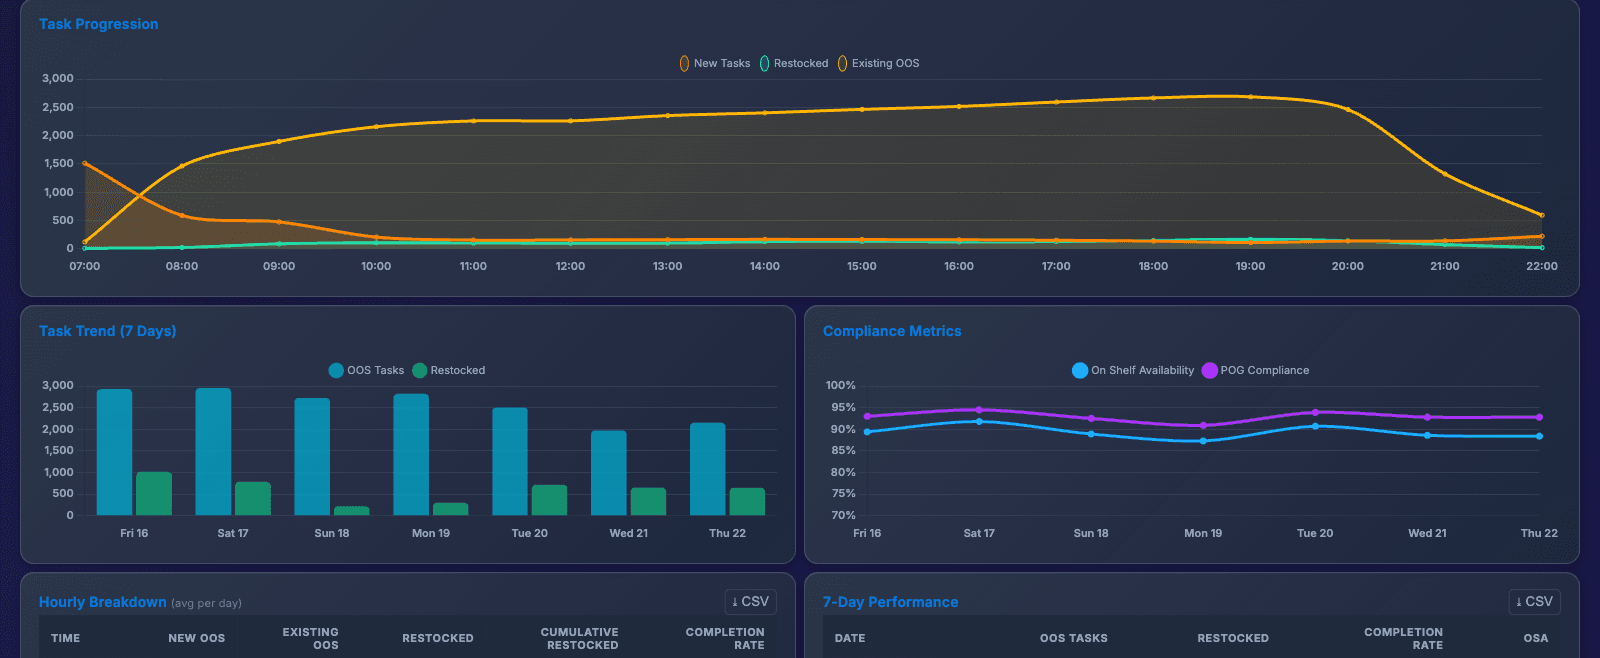Toggle the Existing OOS legend series
Image resolution: width=1600 pixels, height=658 pixels.
tap(878, 63)
